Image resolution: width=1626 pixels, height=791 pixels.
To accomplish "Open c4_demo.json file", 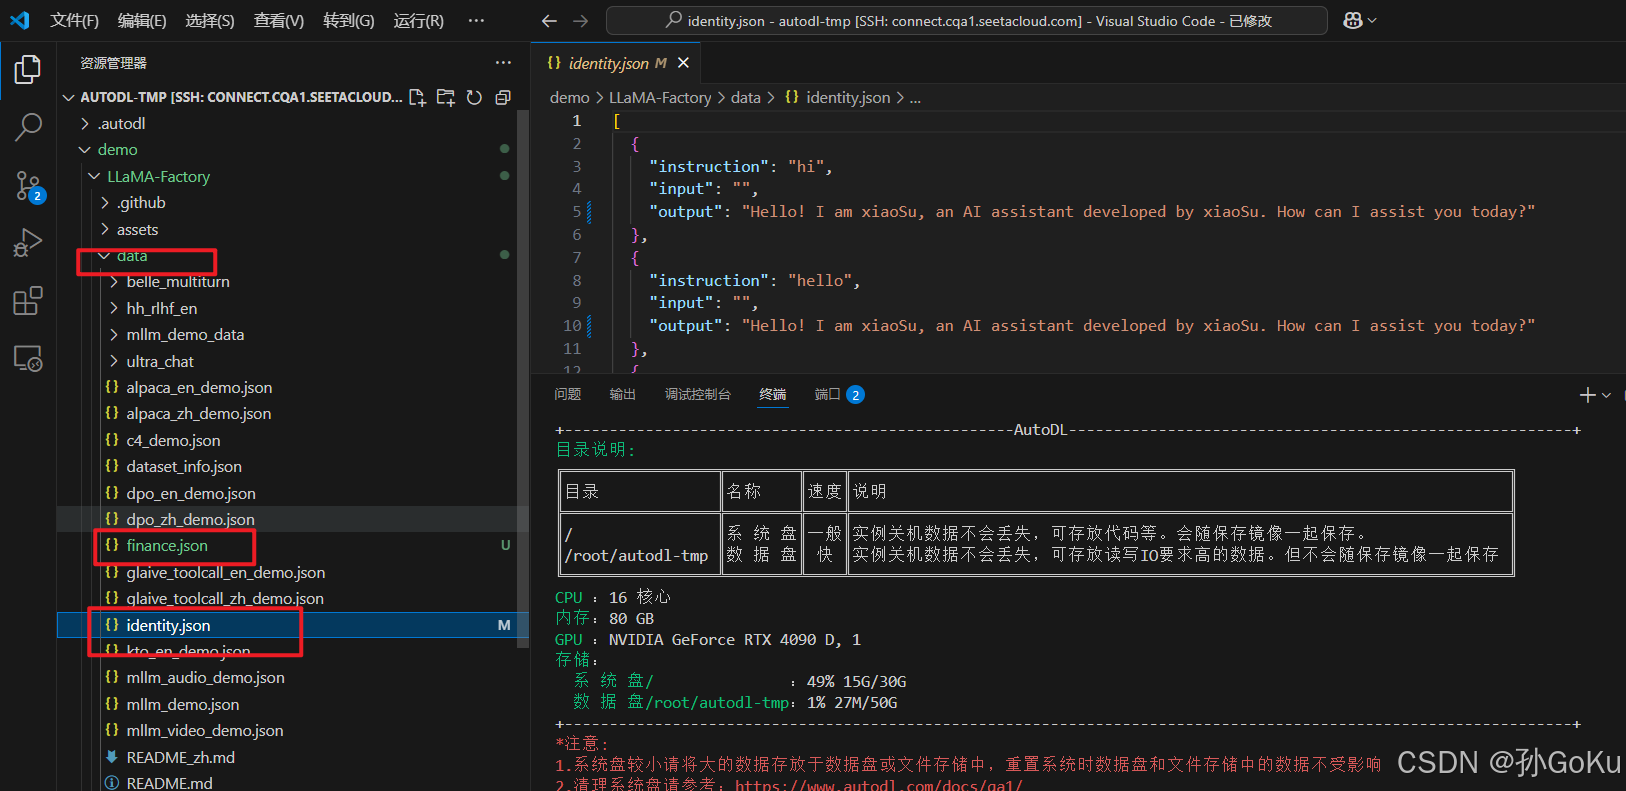I will tap(173, 440).
